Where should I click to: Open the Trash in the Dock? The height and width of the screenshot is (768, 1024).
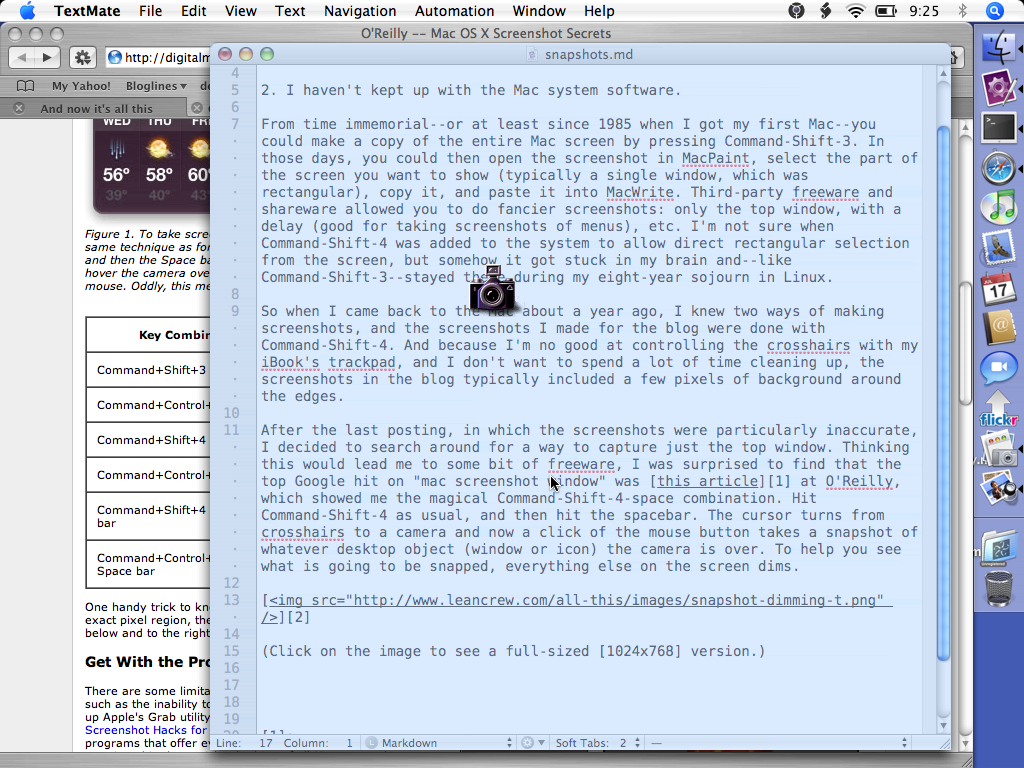[x=999, y=588]
